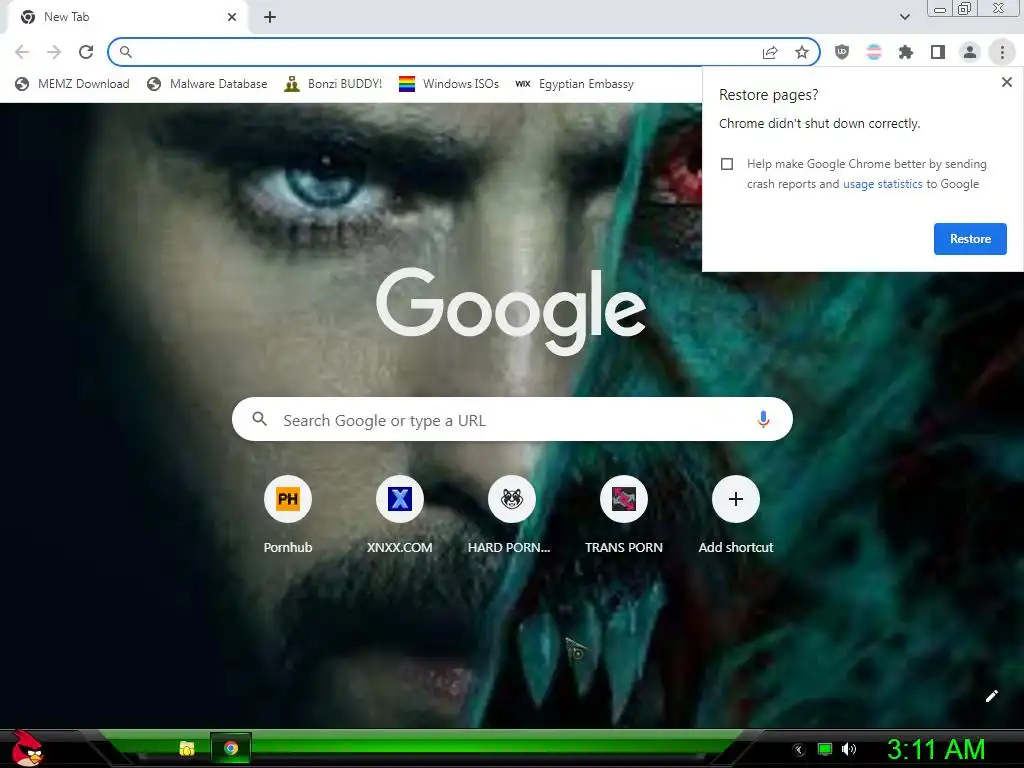The image size is (1024, 768).
Task: Open the striped flag extension icon
Action: pyautogui.click(x=874, y=52)
